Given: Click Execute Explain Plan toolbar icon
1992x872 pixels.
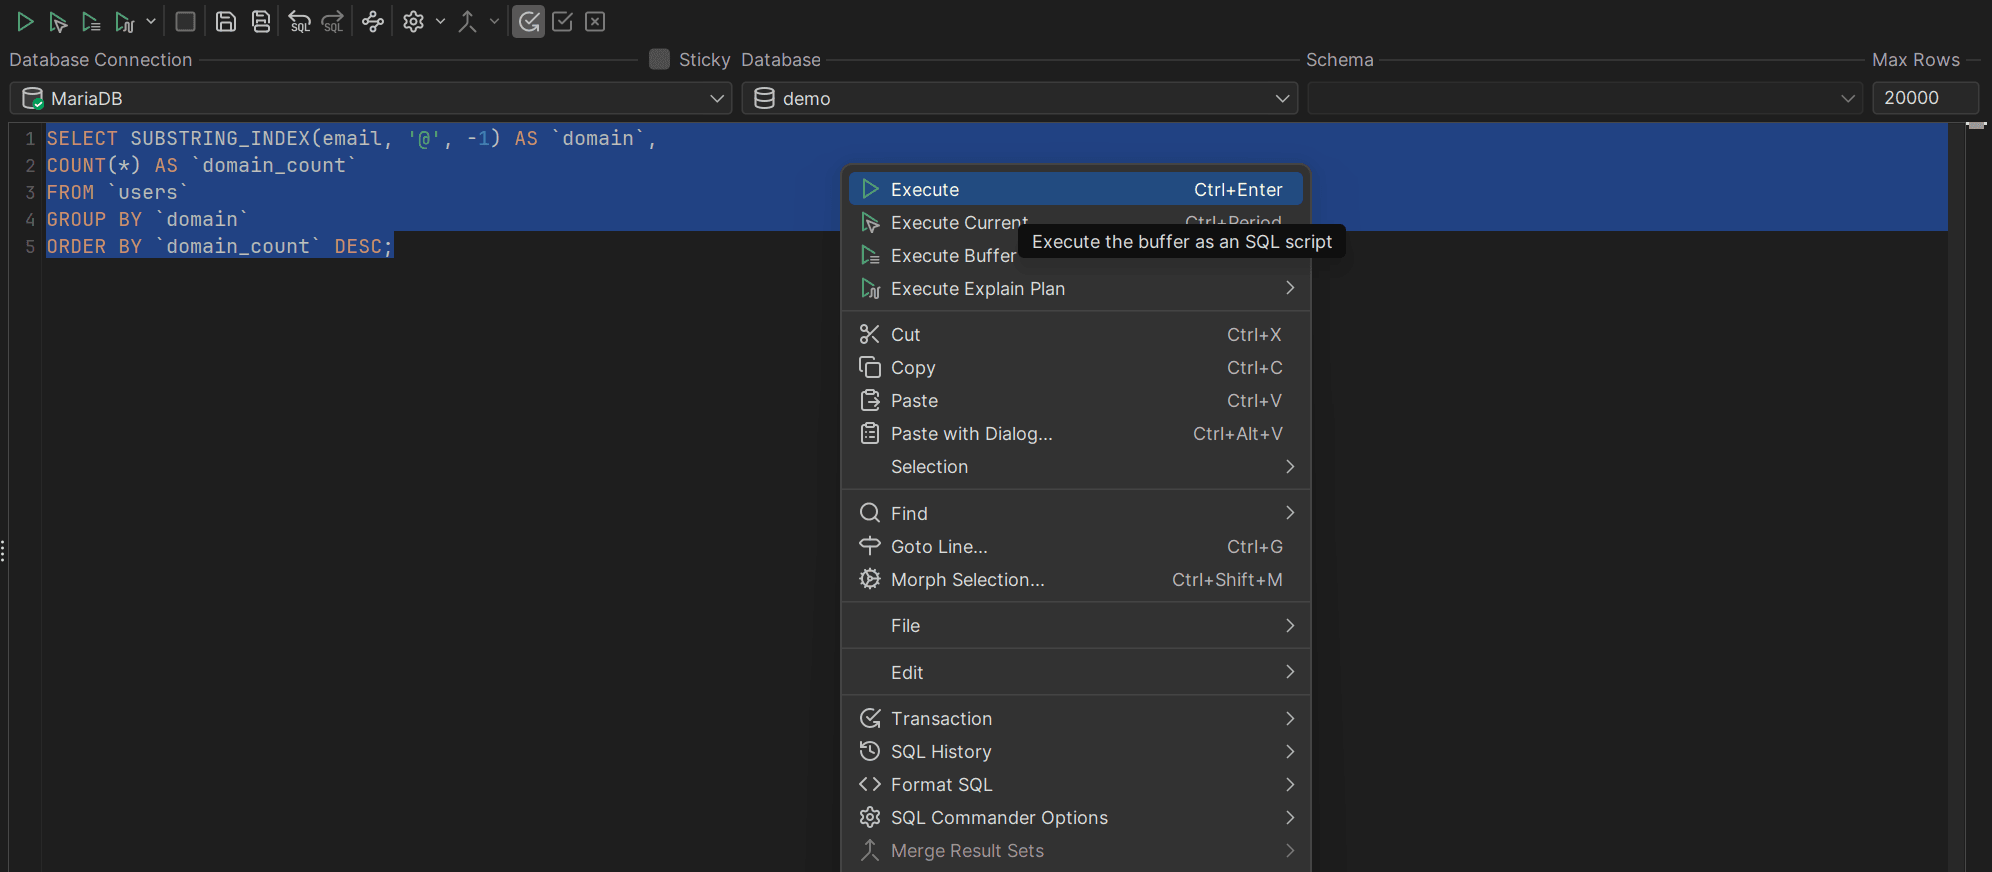Looking at the screenshot, I should click(x=124, y=21).
